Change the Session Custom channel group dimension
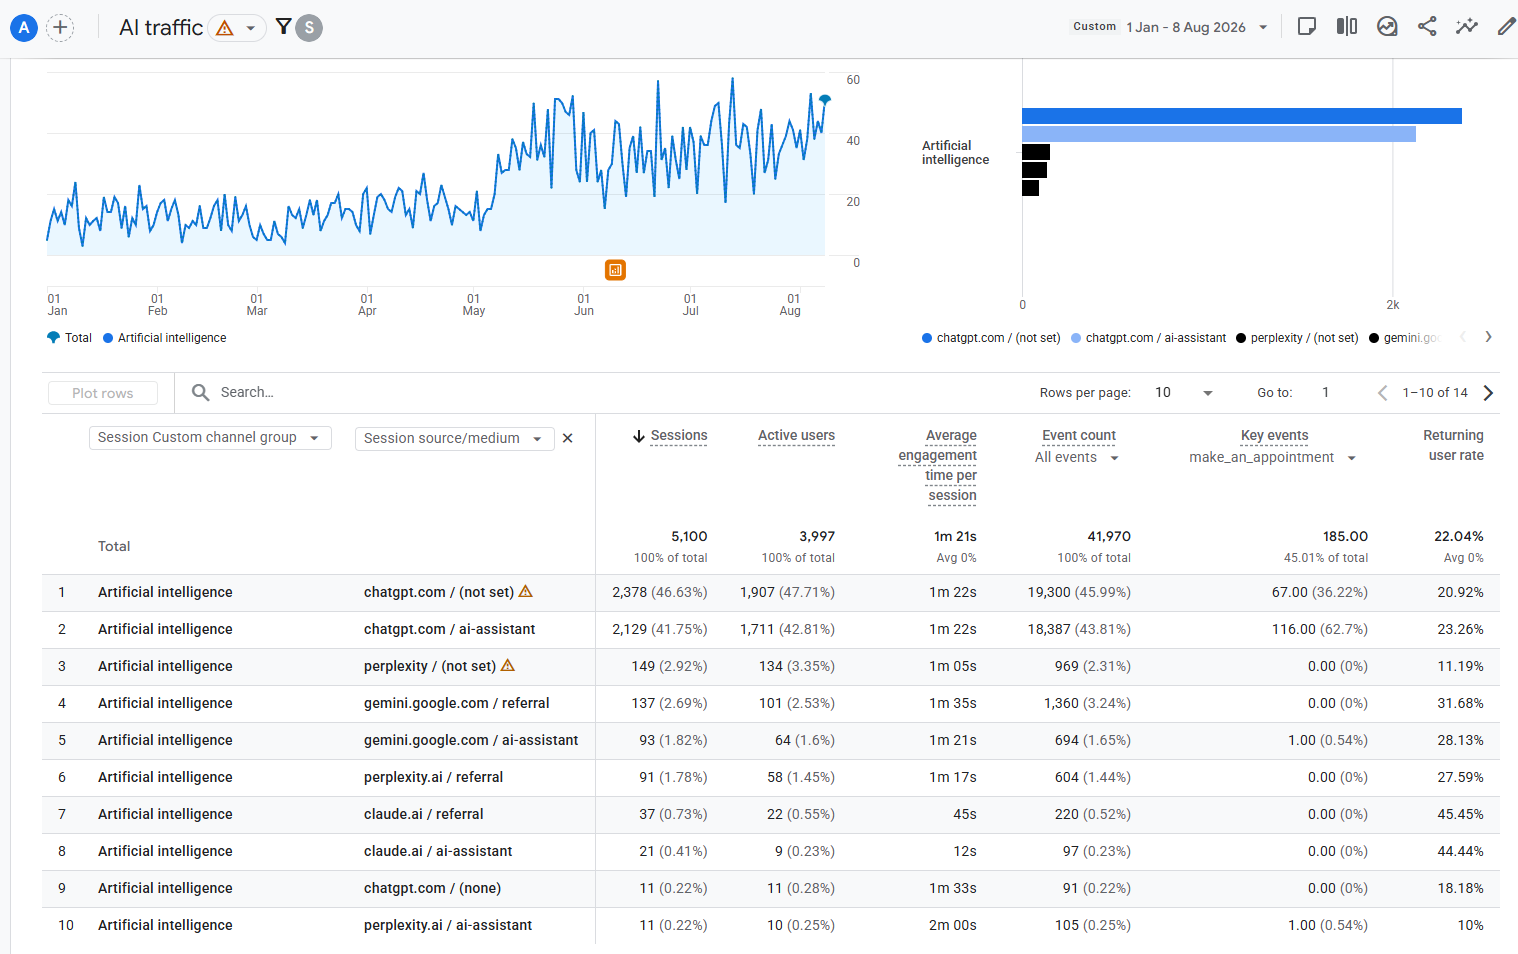Image resolution: width=1518 pixels, height=954 pixels. pyautogui.click(x=210, y=438)
